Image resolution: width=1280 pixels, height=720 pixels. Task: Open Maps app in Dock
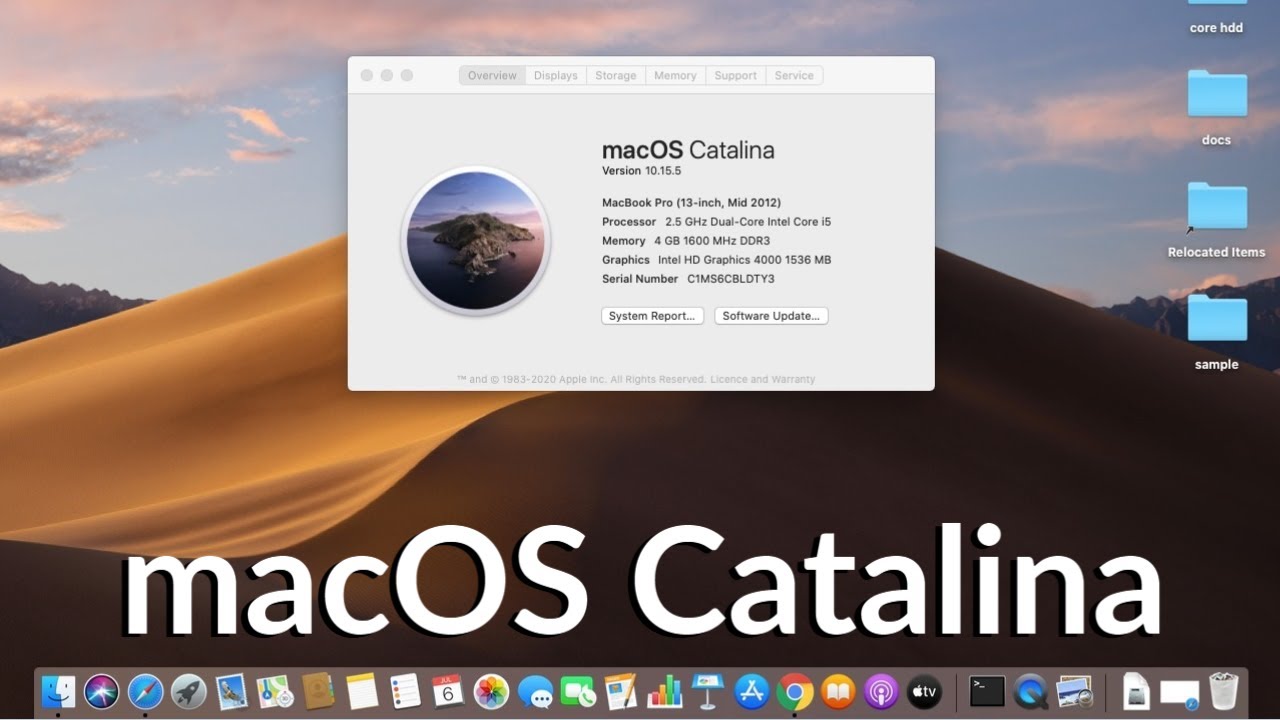tap(275, 691)
